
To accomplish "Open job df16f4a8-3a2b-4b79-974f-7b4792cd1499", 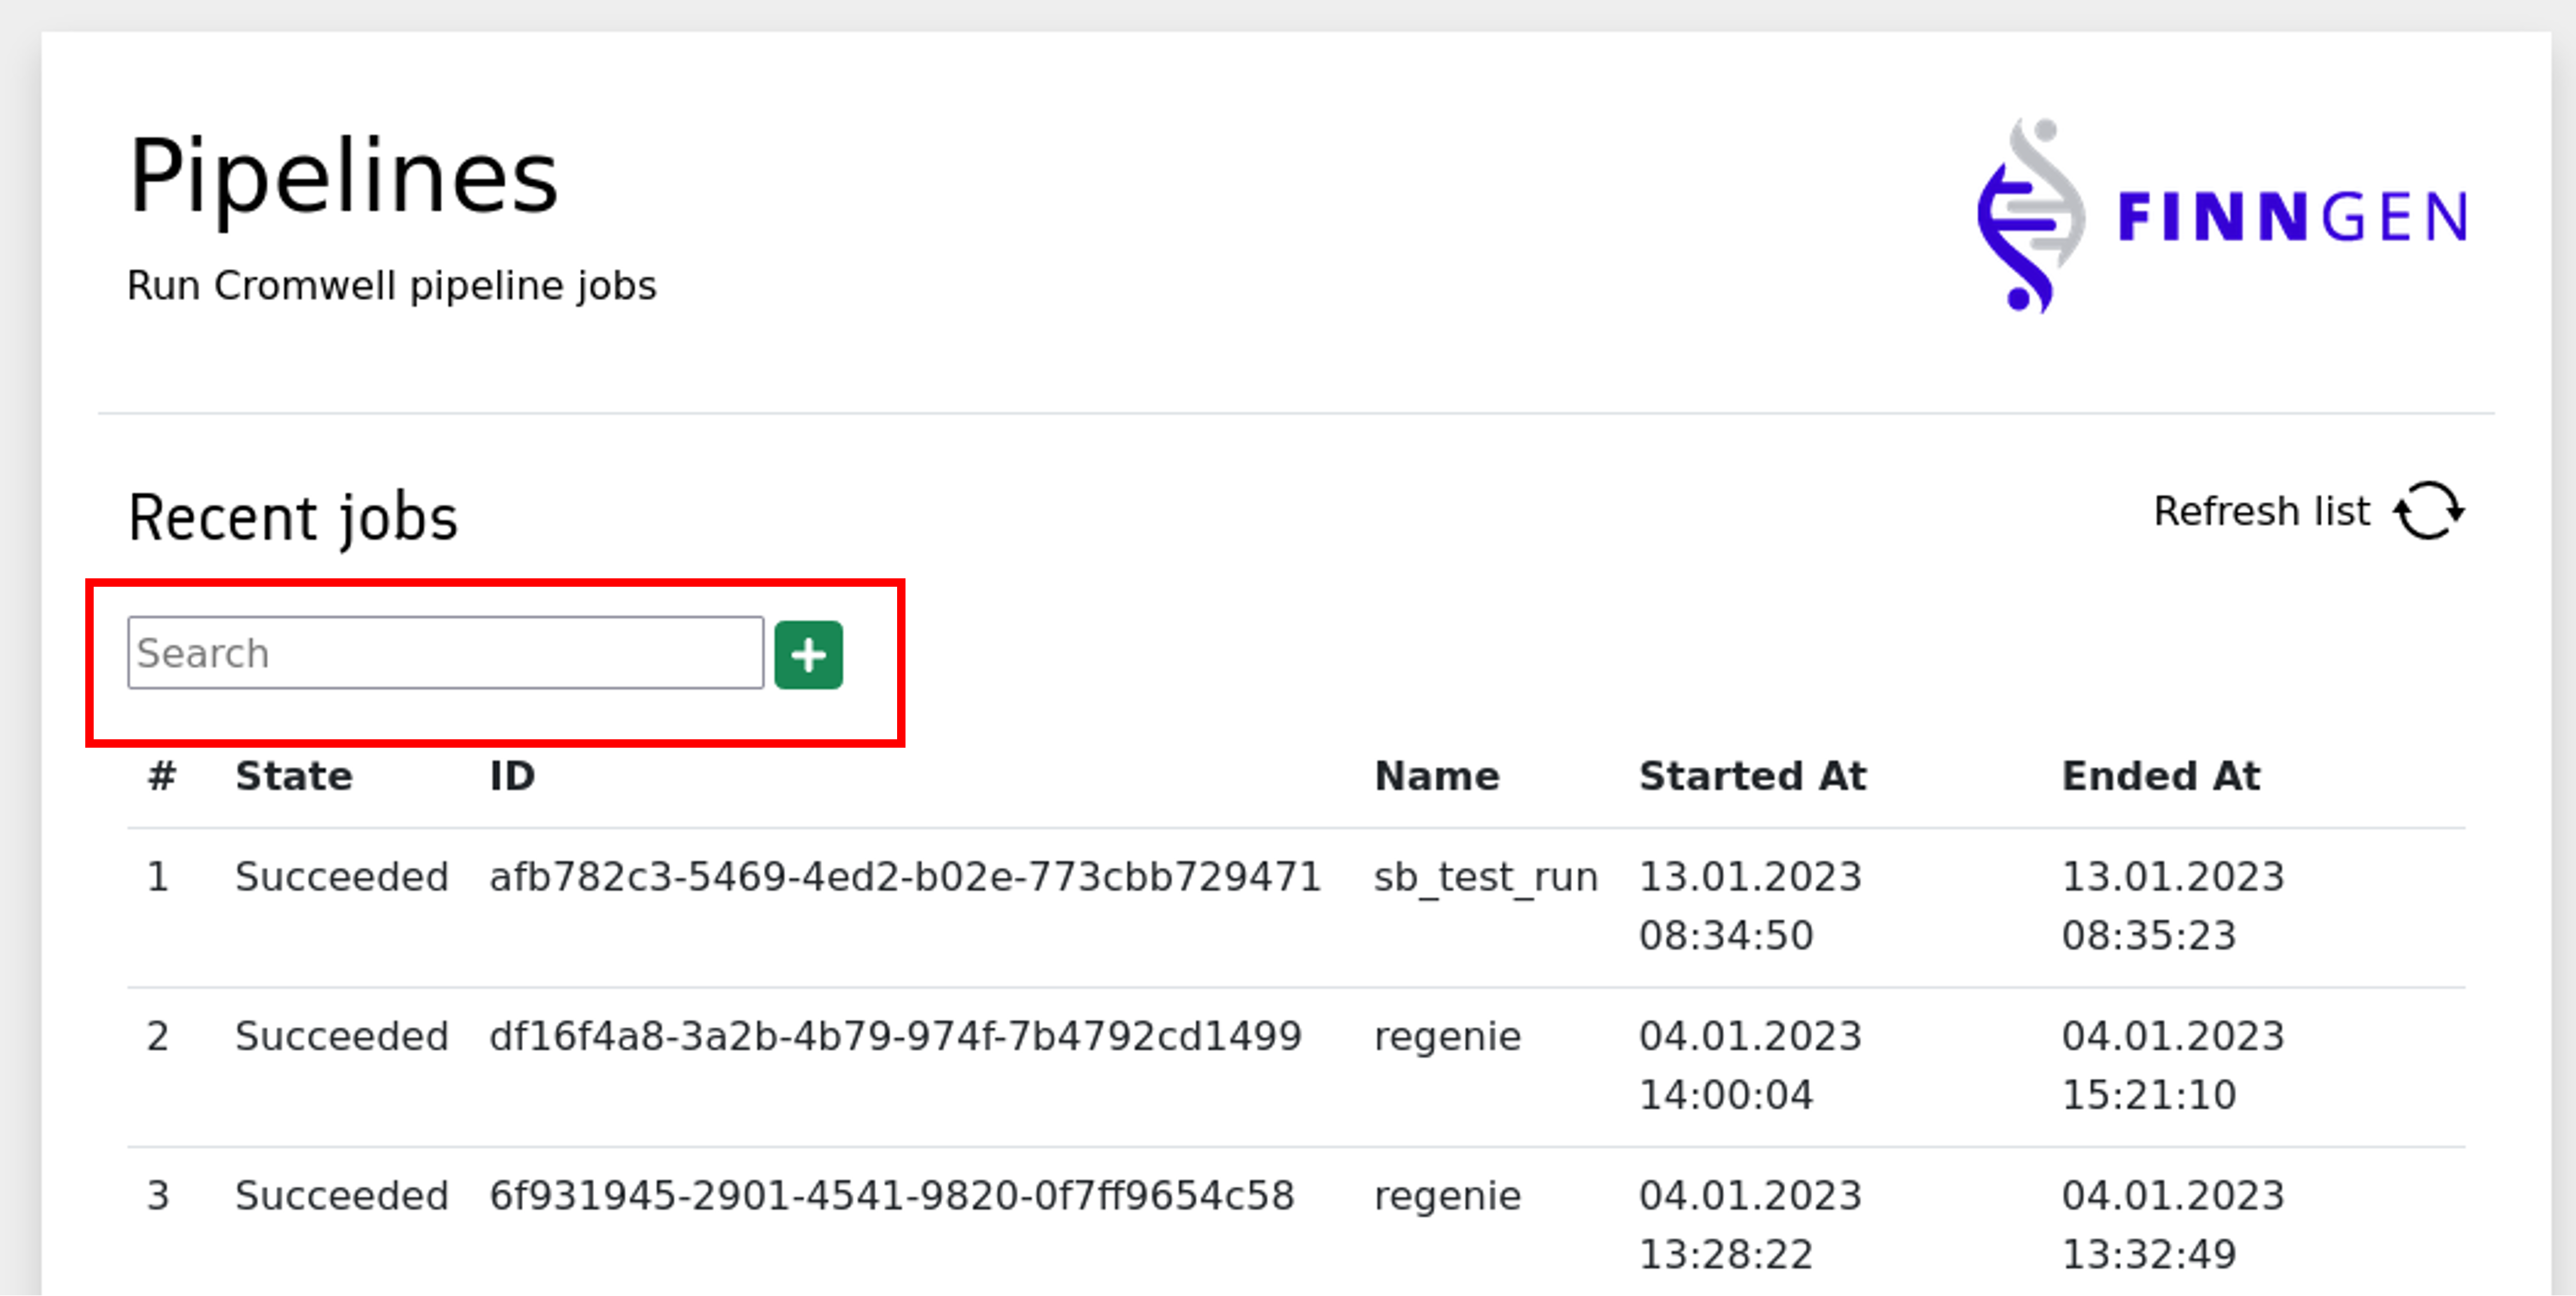I will click(895, 1036).
